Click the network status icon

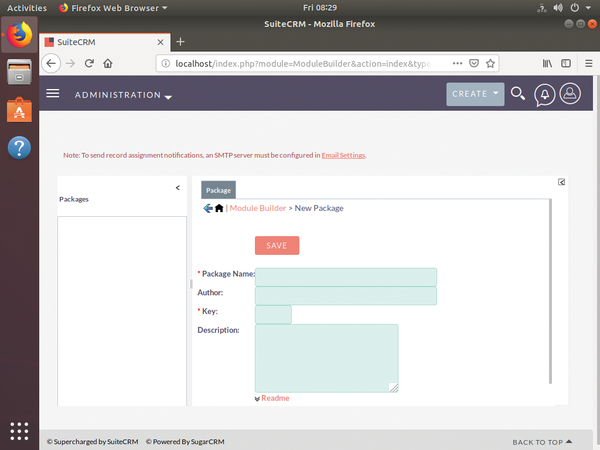pyautogui.click(x=542, y=8)
